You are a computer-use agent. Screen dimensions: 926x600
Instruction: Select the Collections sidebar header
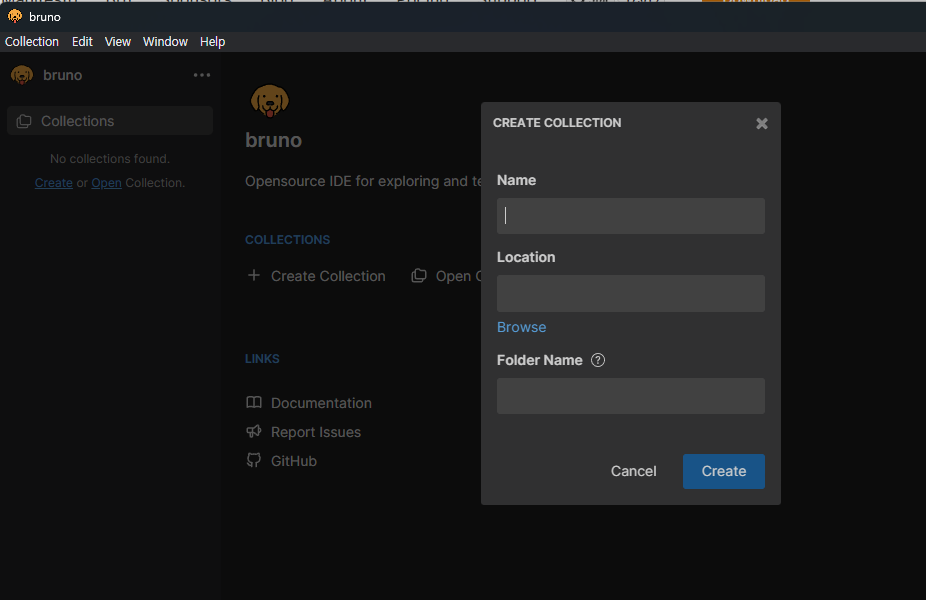click(x=110, y=120)
